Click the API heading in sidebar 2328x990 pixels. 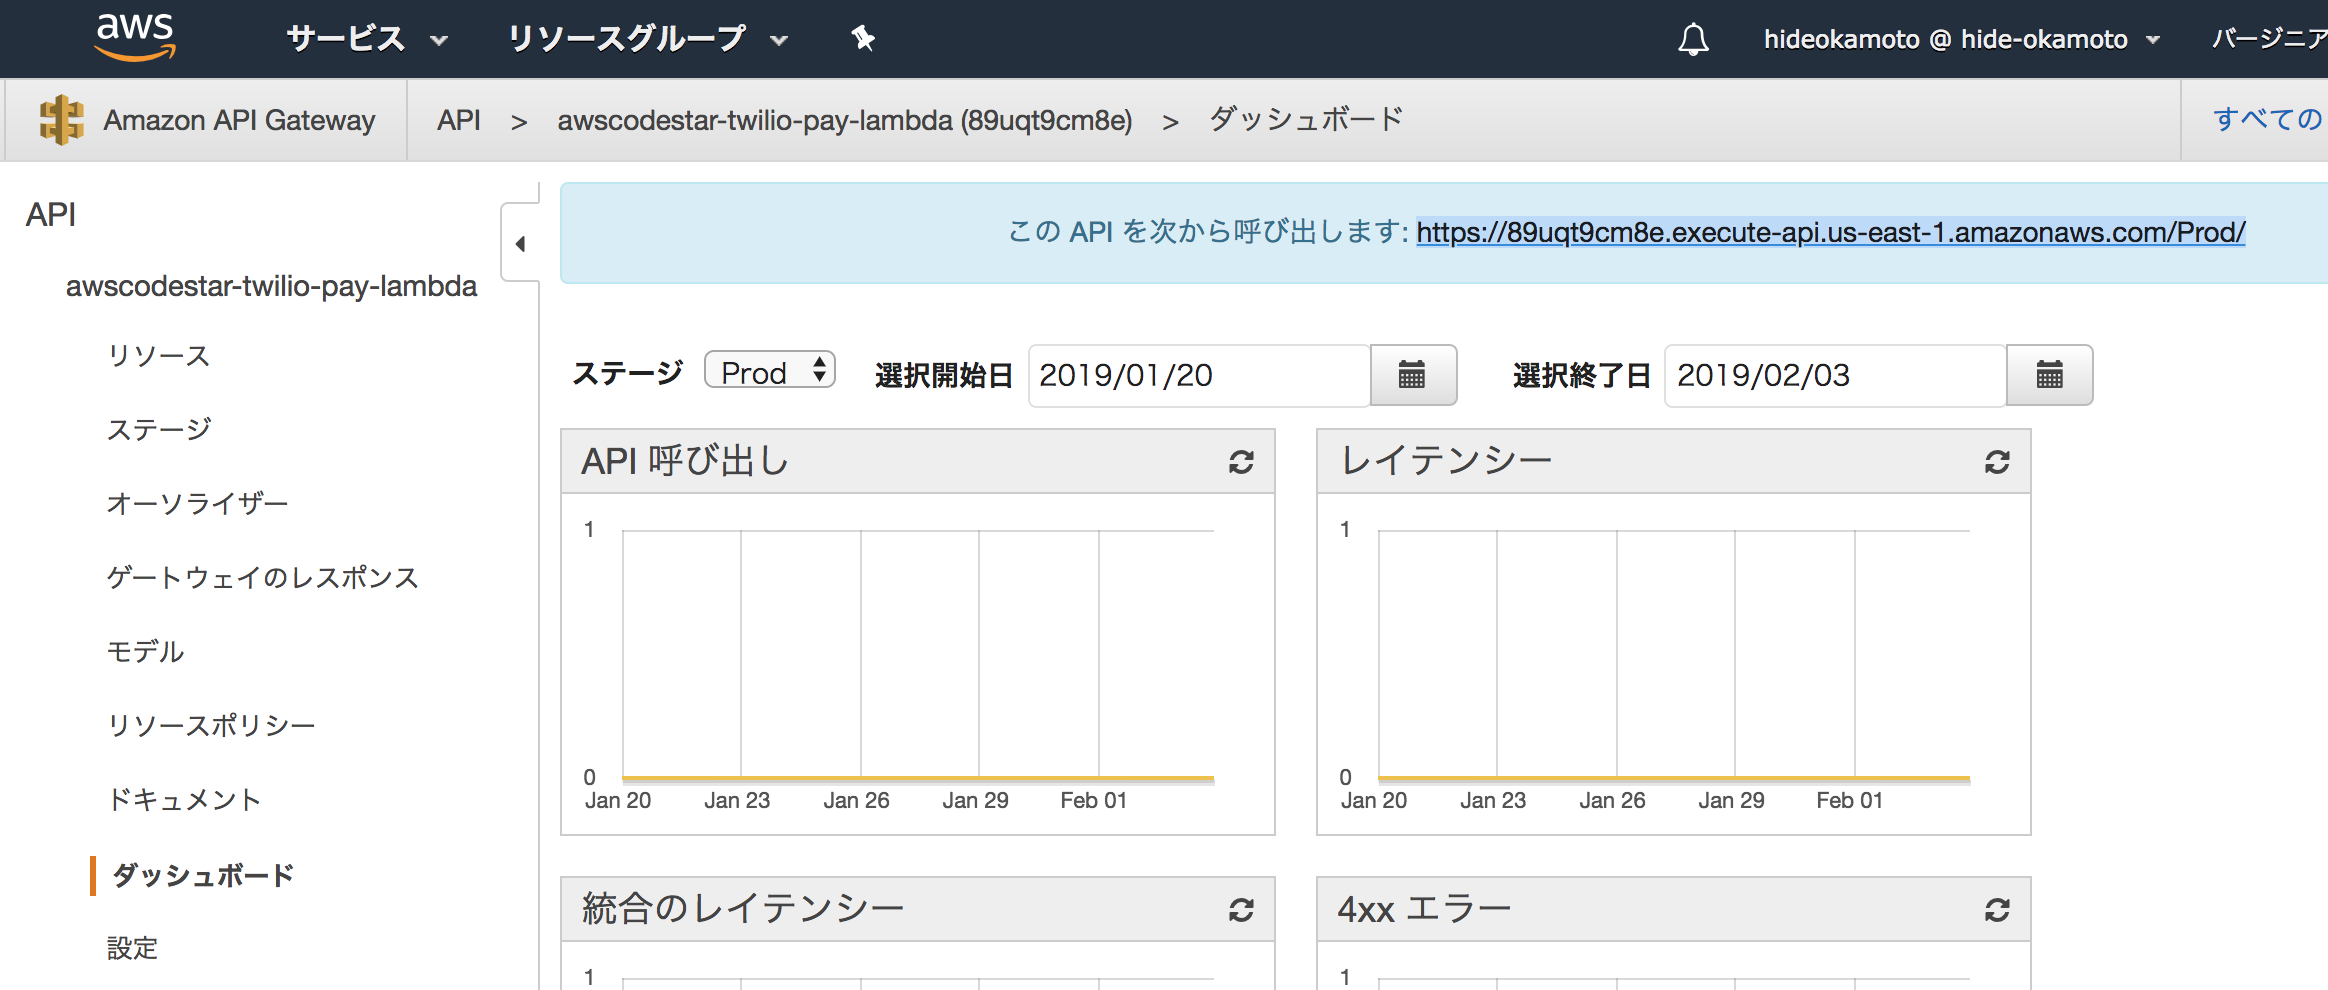click(x=51, y=214)
